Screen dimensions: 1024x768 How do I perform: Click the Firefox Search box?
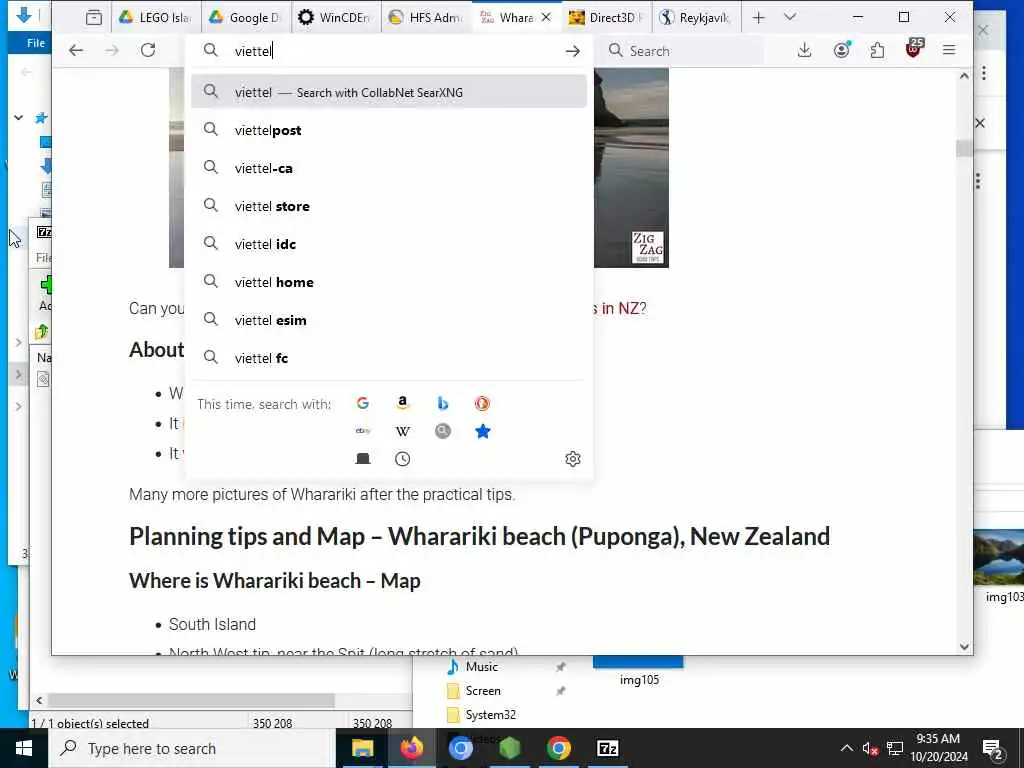(682, 51)
